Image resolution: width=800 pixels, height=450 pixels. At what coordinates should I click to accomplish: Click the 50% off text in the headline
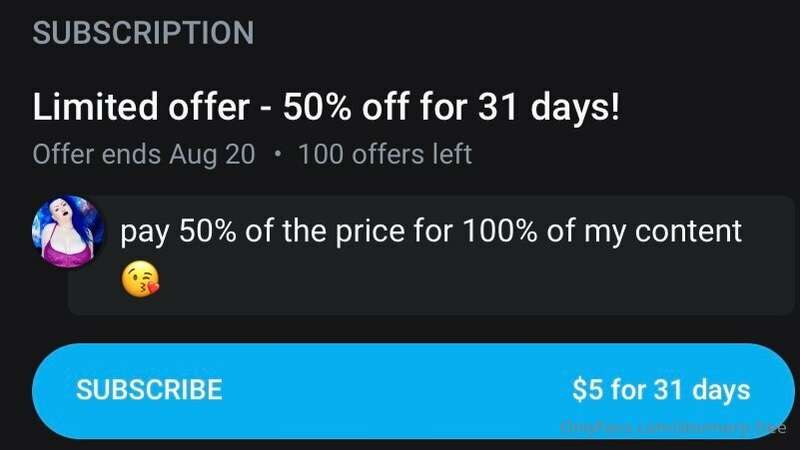pyautogui.click(x=345, y=107)
